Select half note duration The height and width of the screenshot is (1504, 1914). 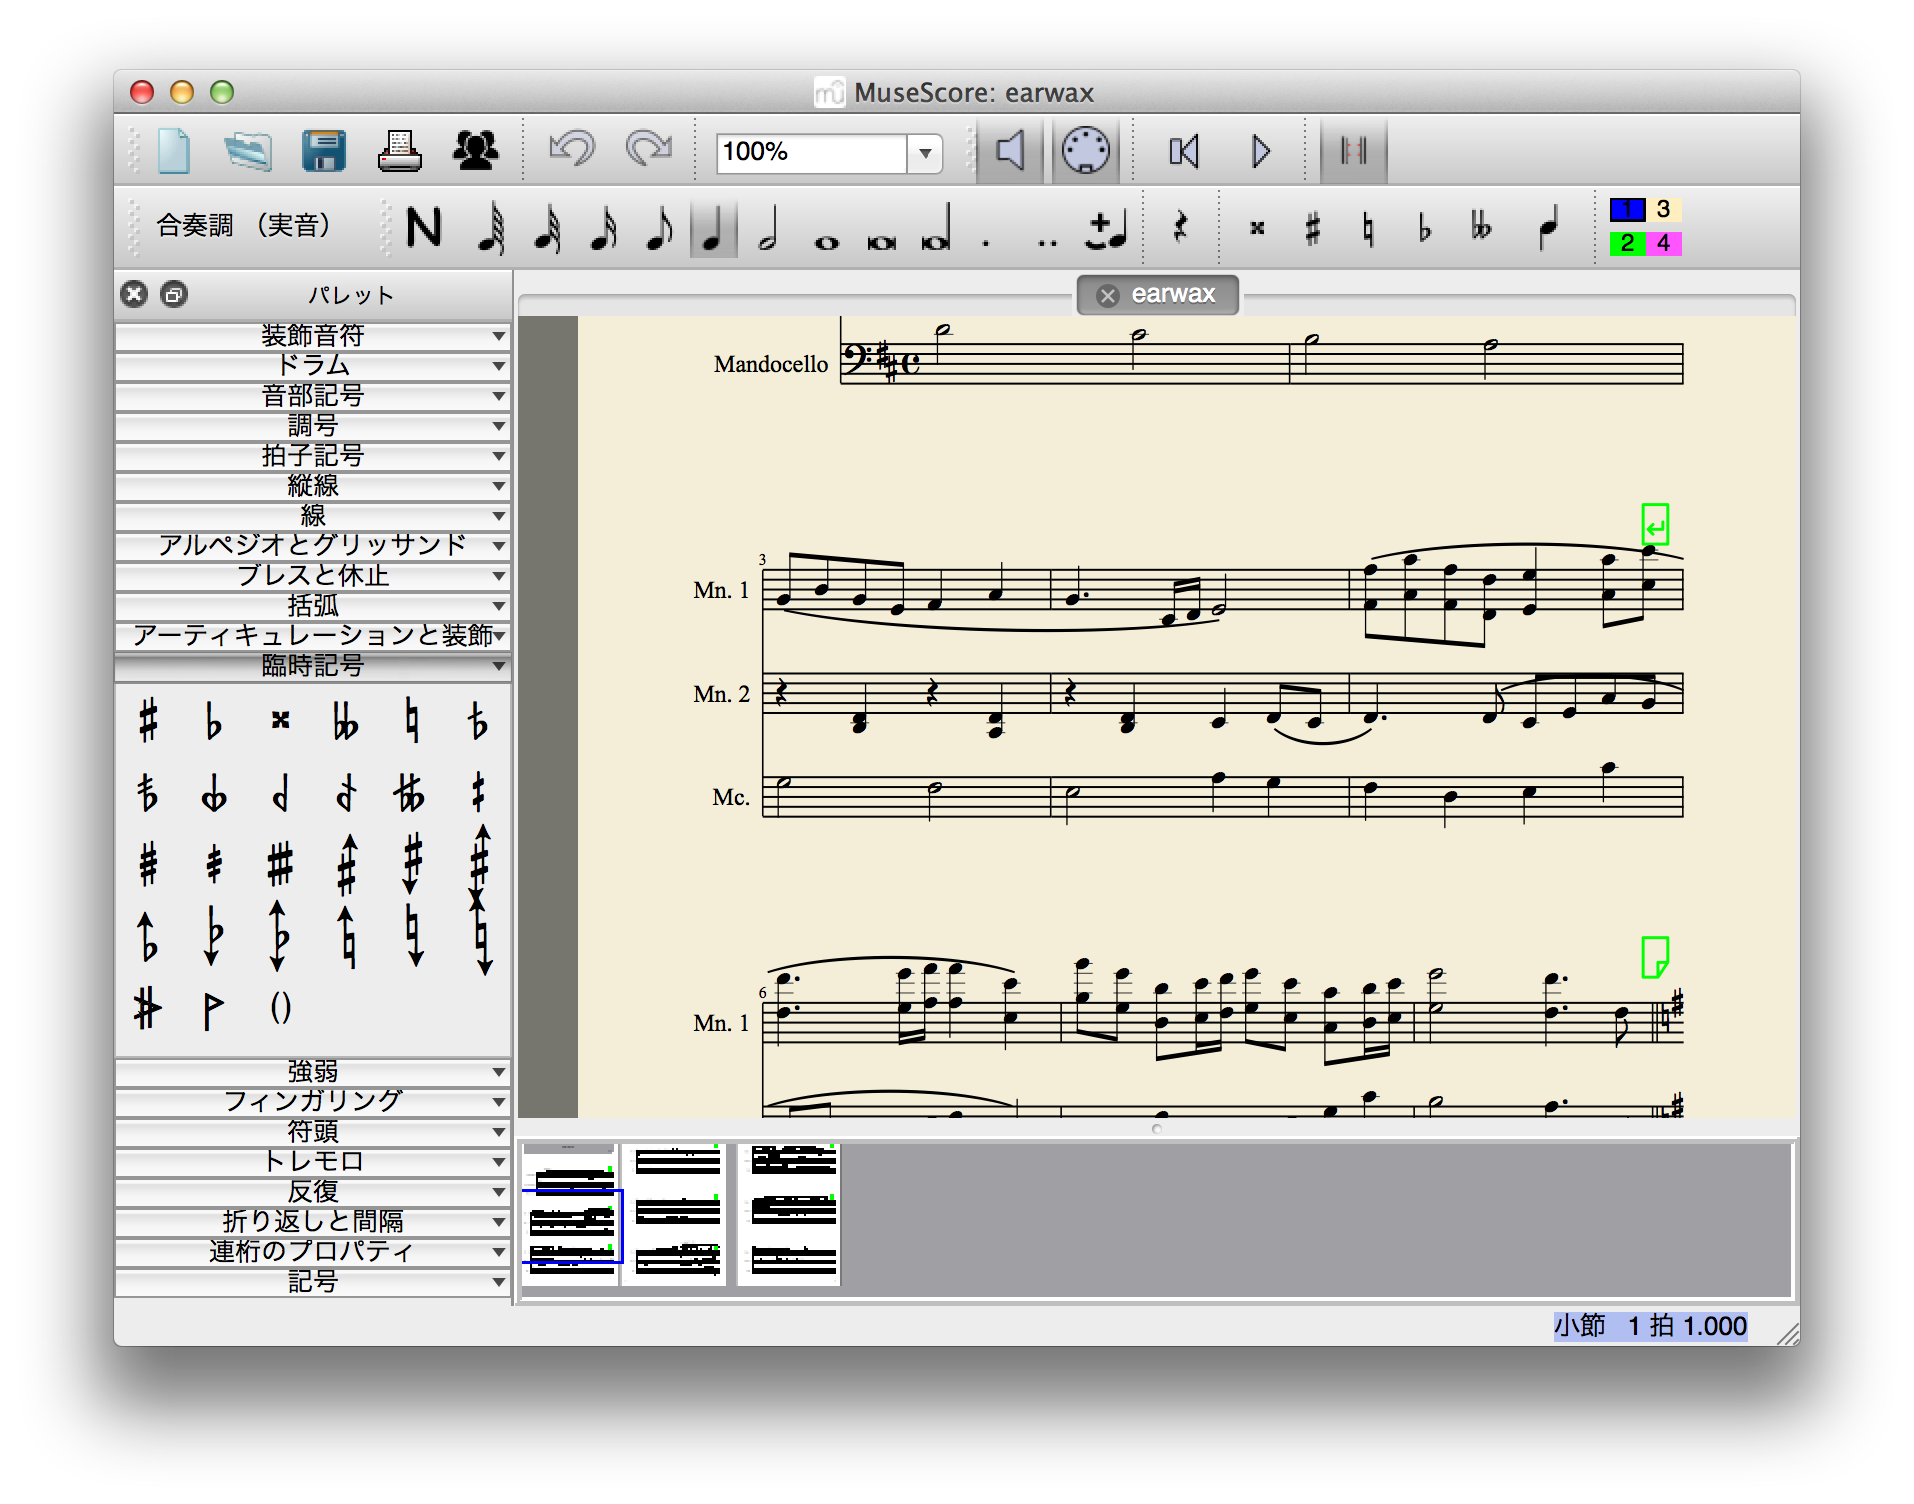point(769,228)
